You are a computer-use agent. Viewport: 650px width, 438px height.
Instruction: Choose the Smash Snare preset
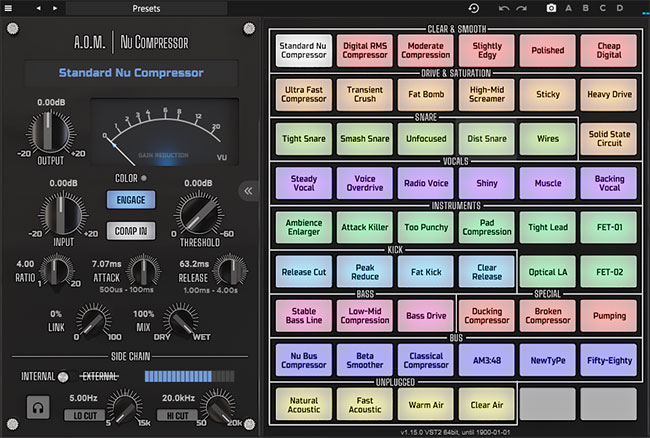click(x=365, y=139)
